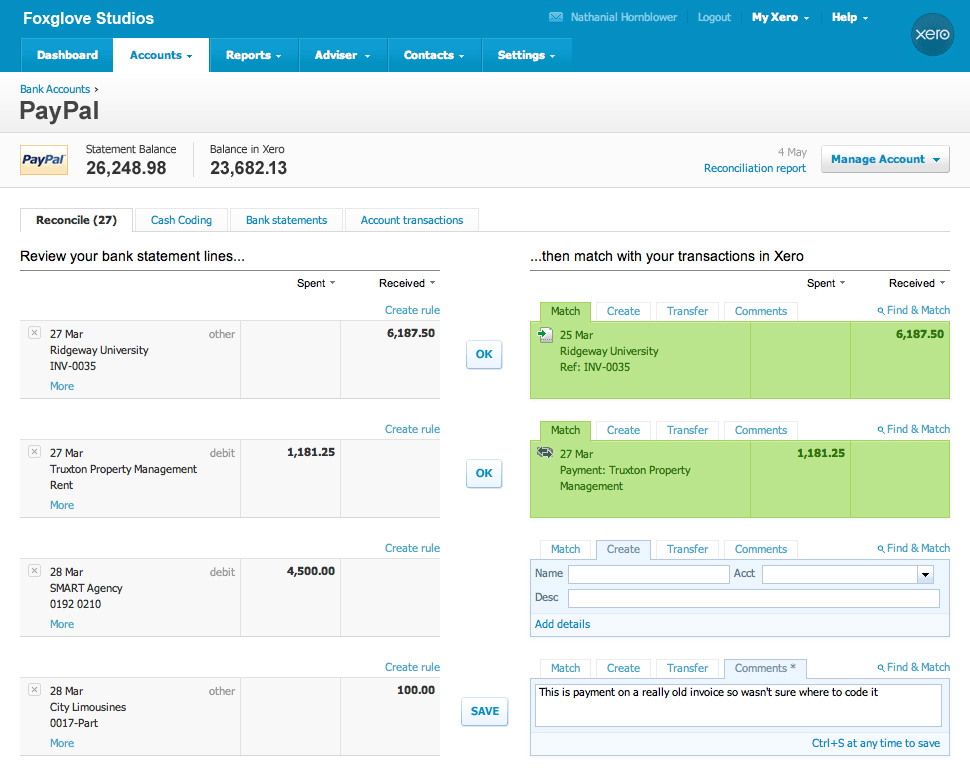The width and height of the screenshot is (970, 772).
Task: Click the Logout link
Action: 714,17
